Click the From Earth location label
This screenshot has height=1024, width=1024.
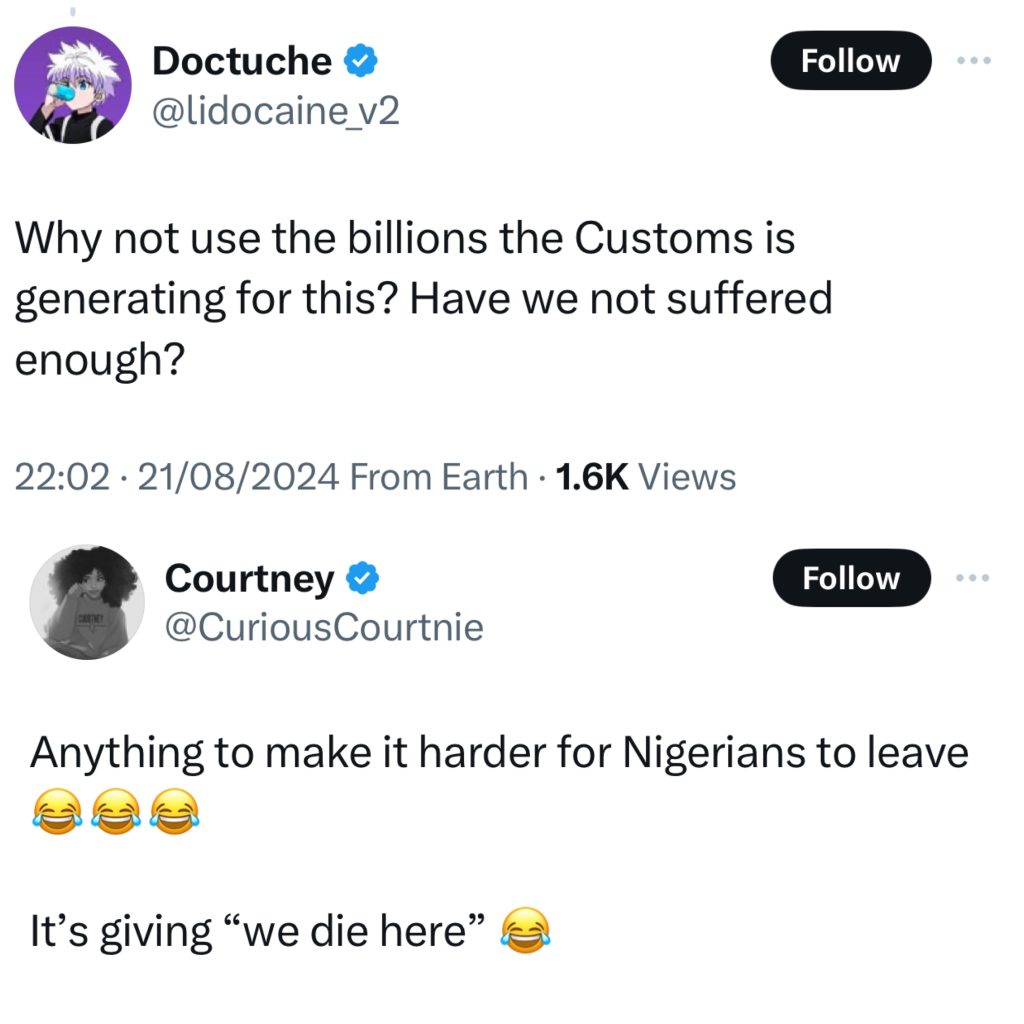[439, 478]
